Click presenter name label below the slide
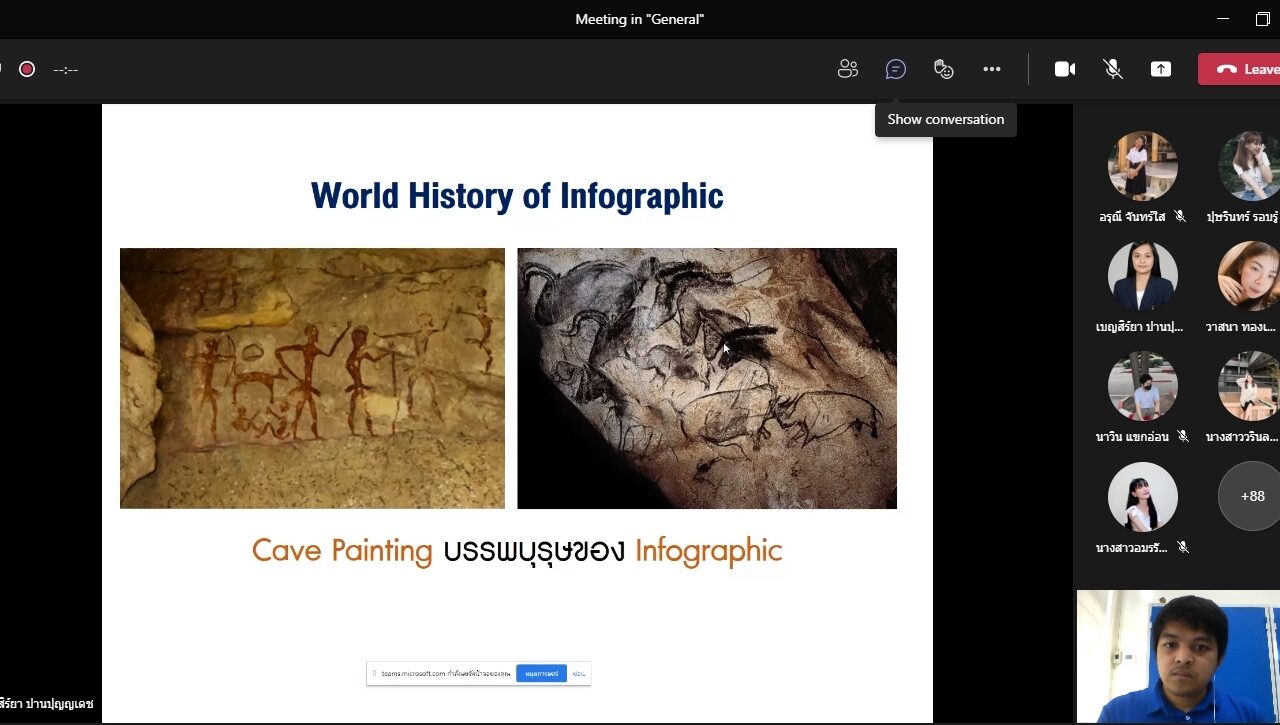This screenshot has width=1280, height=725. pos(47,704)
